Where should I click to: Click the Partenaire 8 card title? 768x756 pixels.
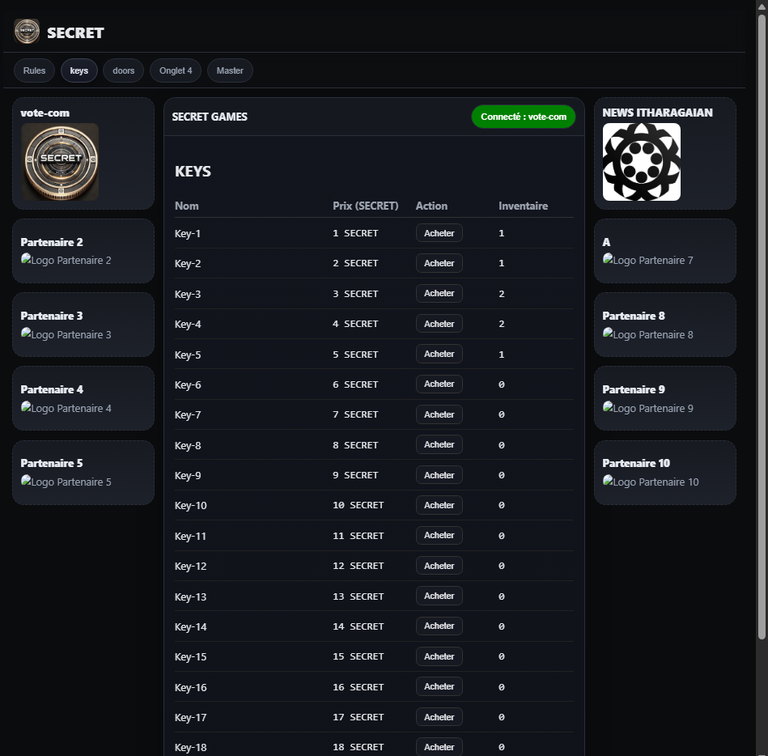[633, 316]
